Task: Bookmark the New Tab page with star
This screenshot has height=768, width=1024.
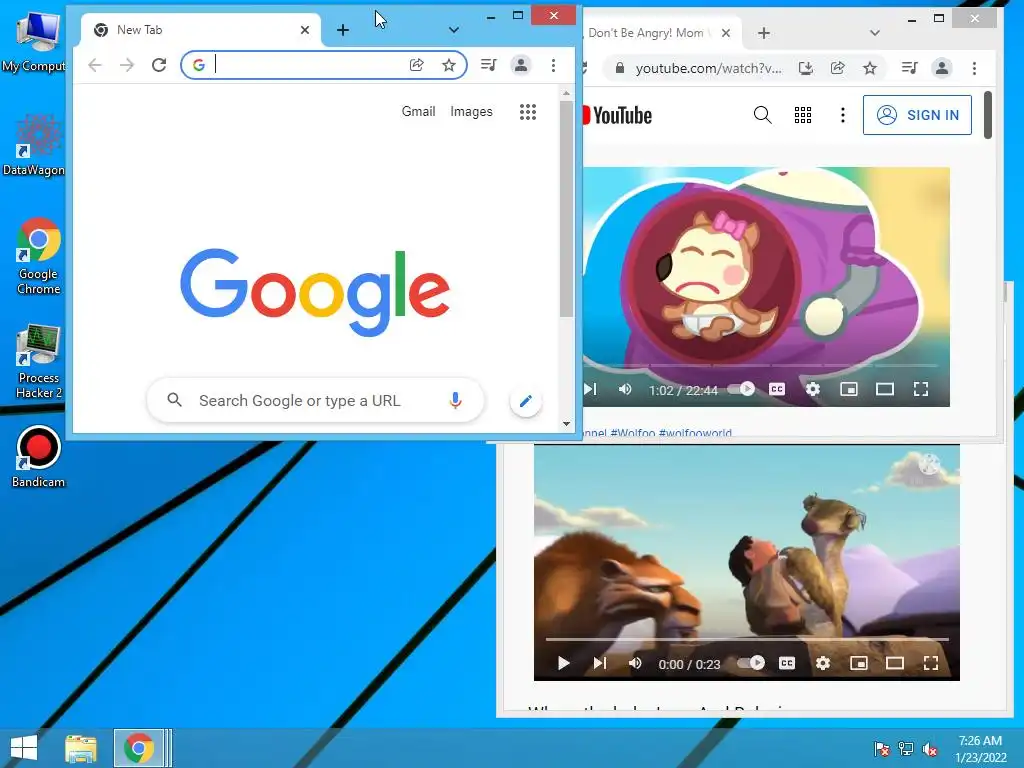Action: point(449,65)
